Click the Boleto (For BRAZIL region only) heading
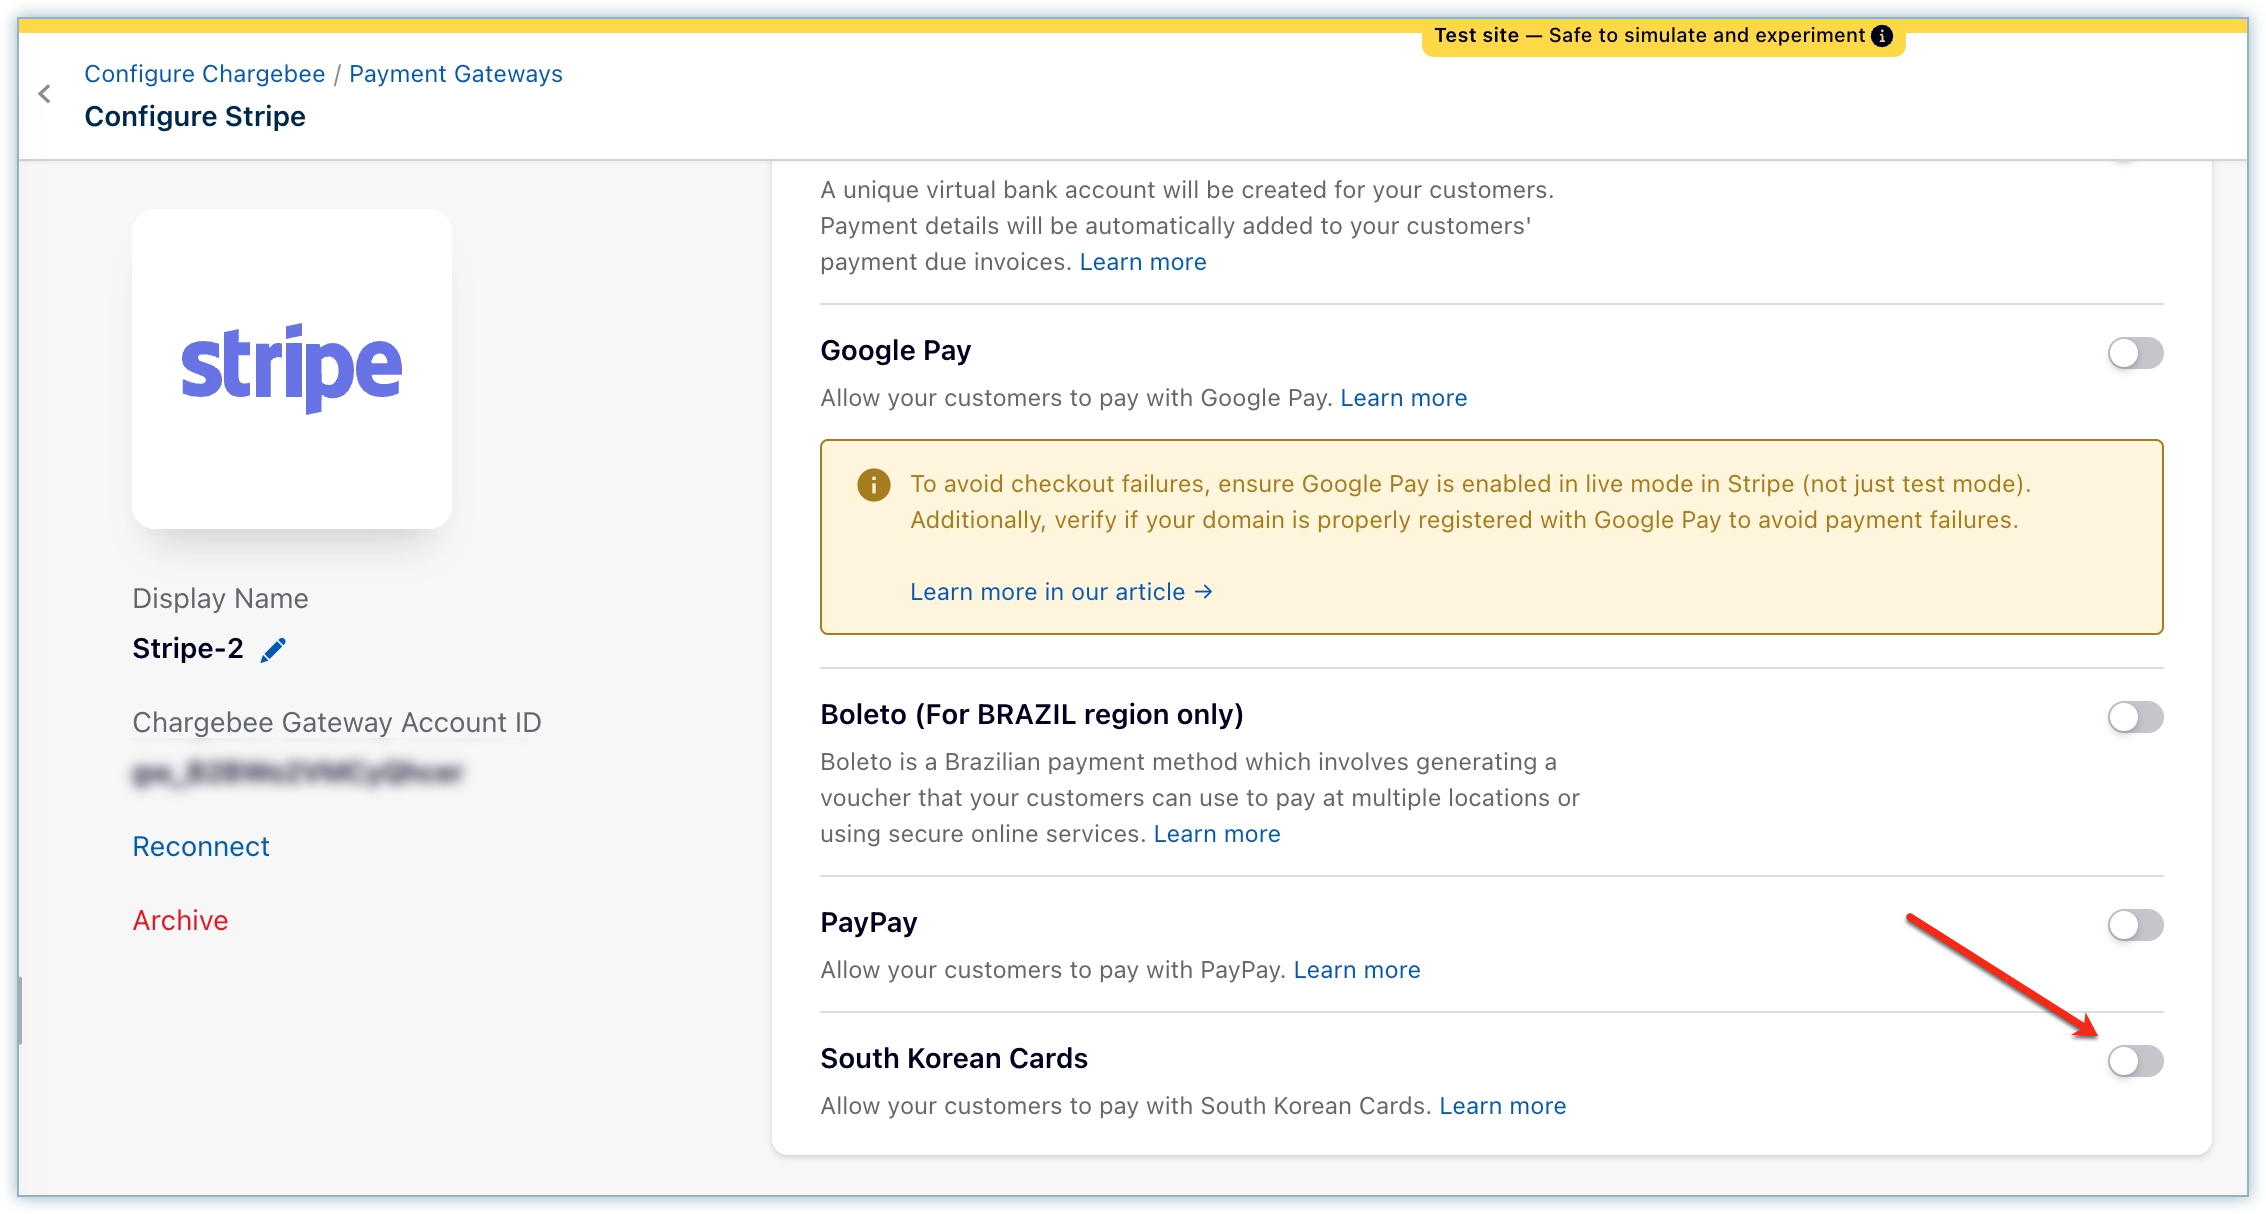This screenshot has height=1214, width=2266. (1032, 715)
